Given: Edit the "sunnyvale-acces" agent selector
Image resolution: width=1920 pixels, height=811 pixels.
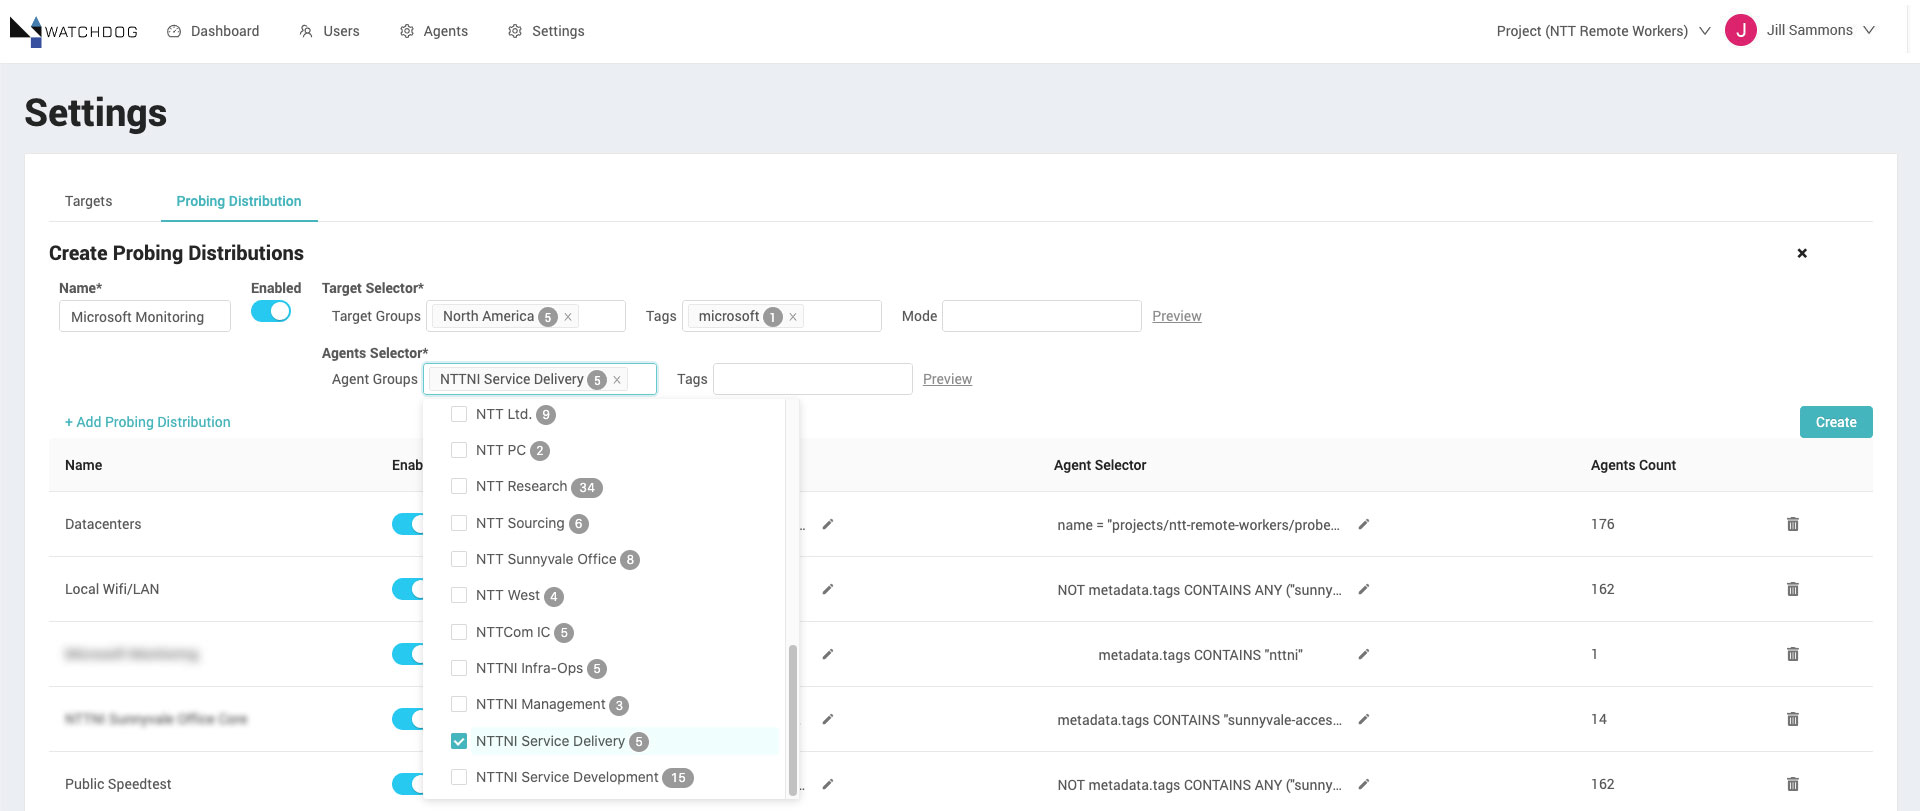Looking at the screenshot, I should (x=1363, y=719).
